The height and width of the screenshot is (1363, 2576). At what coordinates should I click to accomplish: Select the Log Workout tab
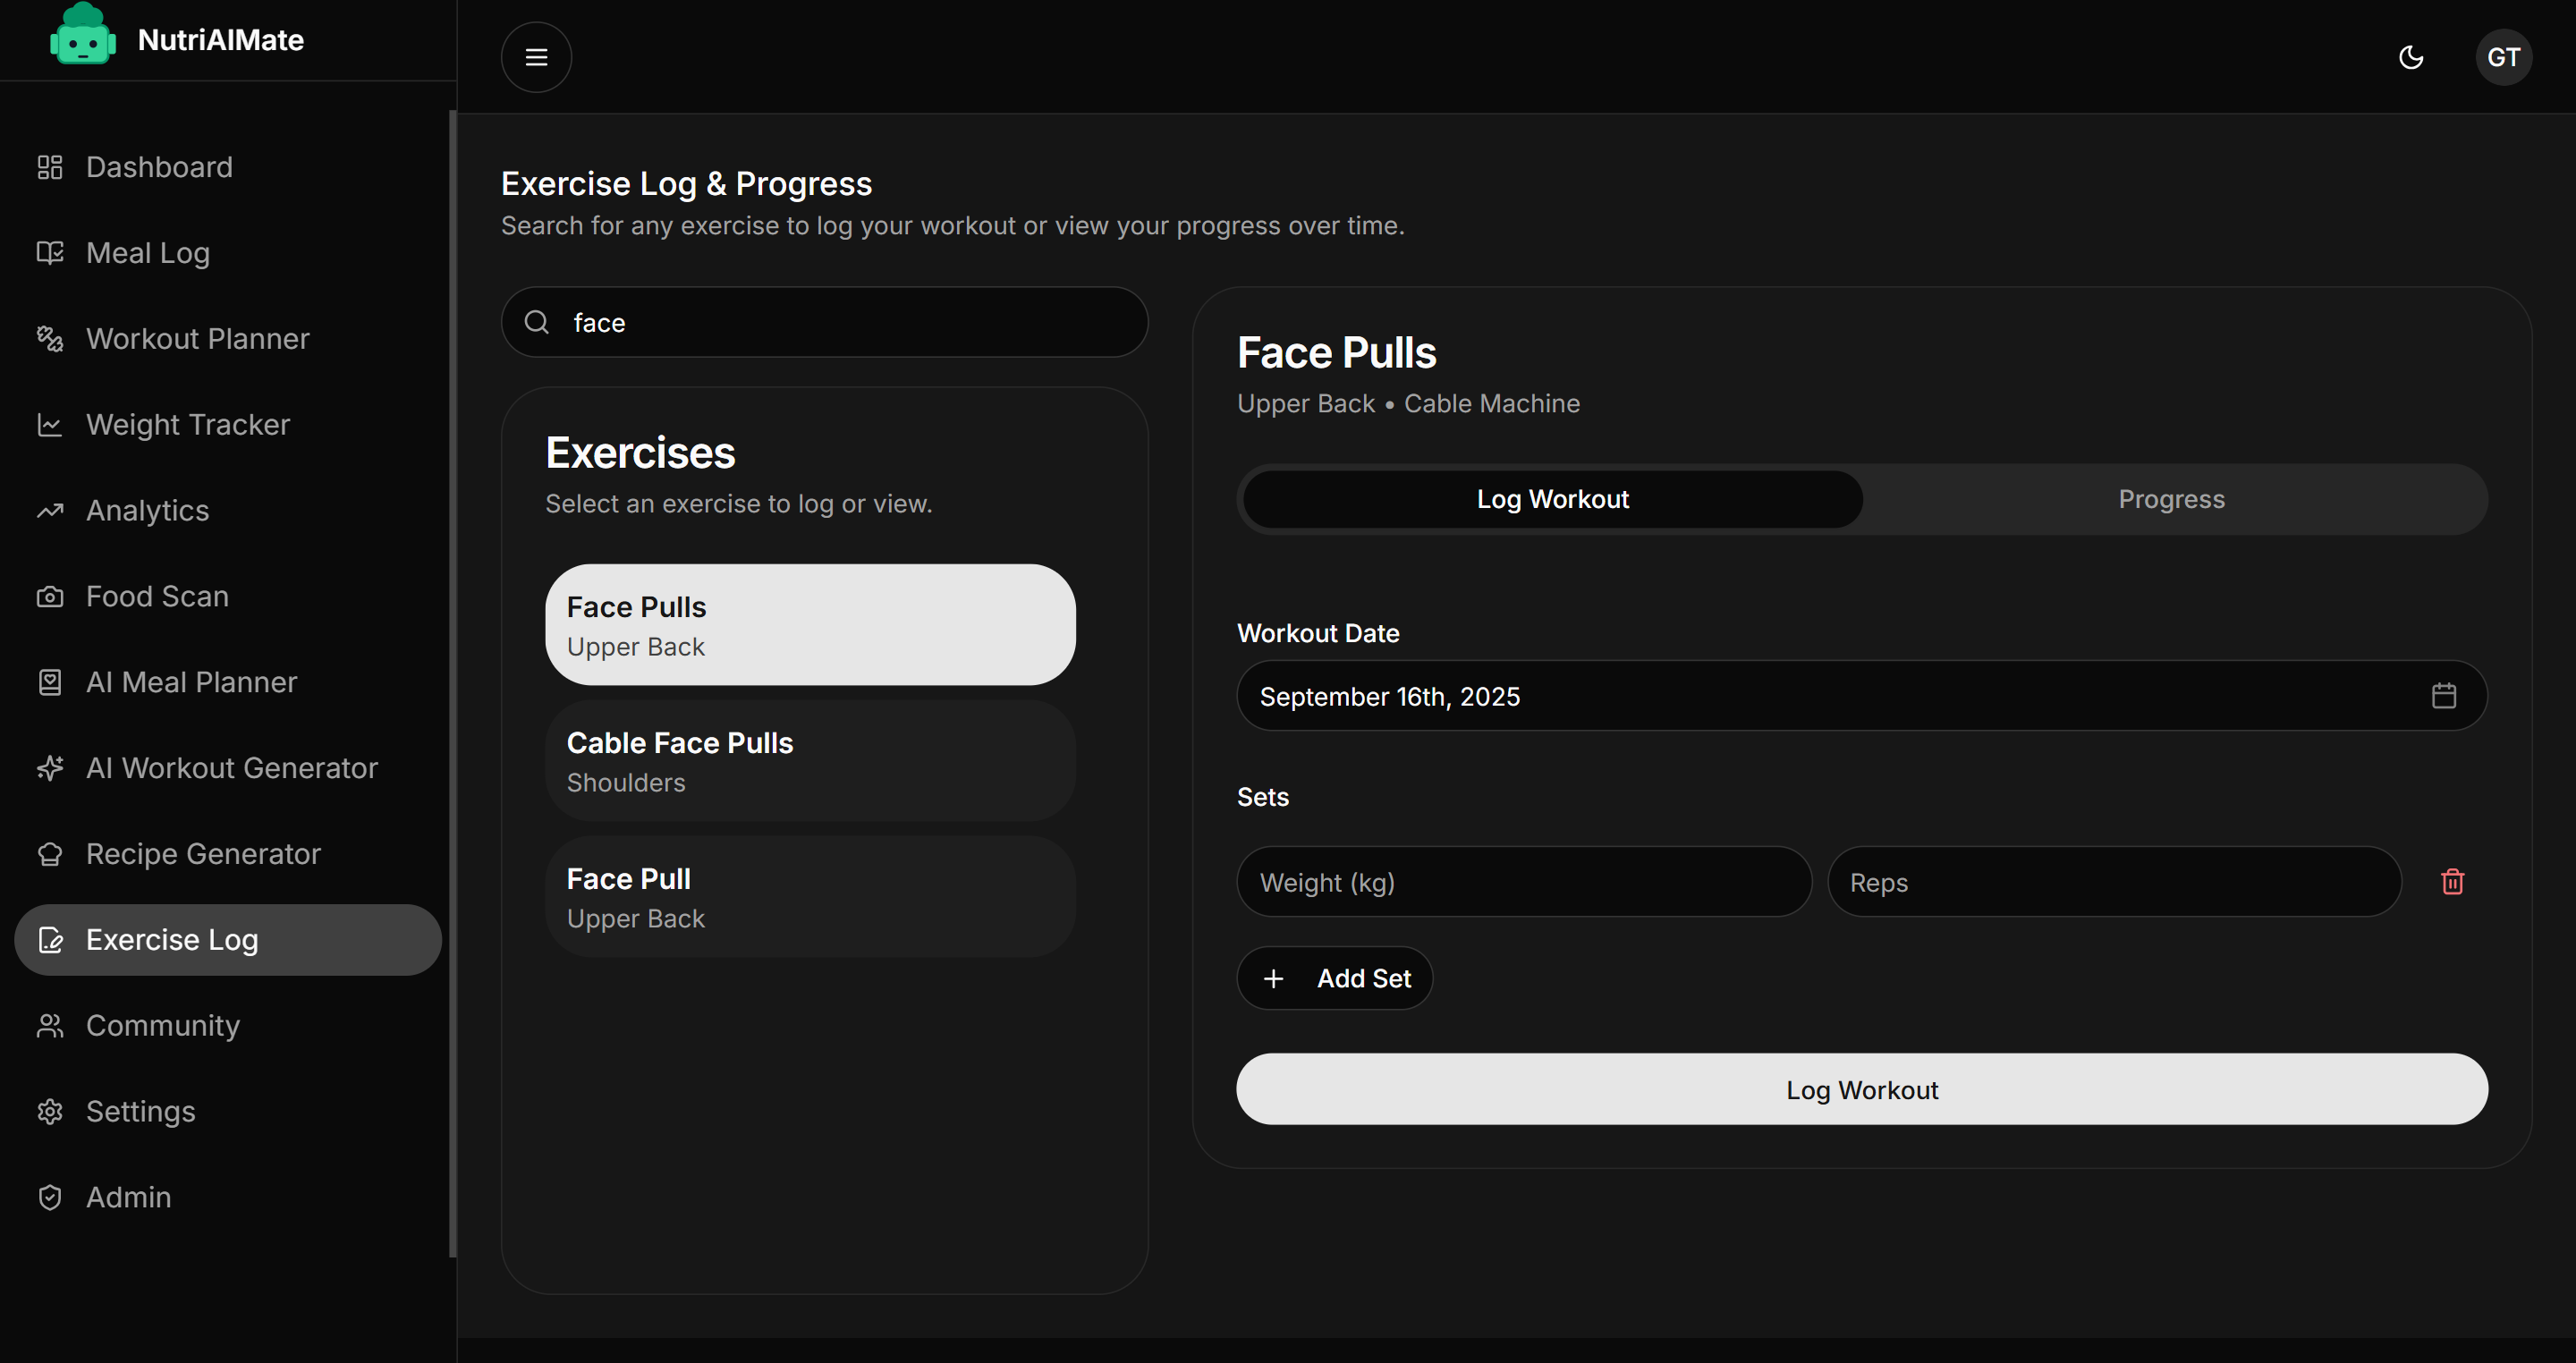click(1552, 499)
